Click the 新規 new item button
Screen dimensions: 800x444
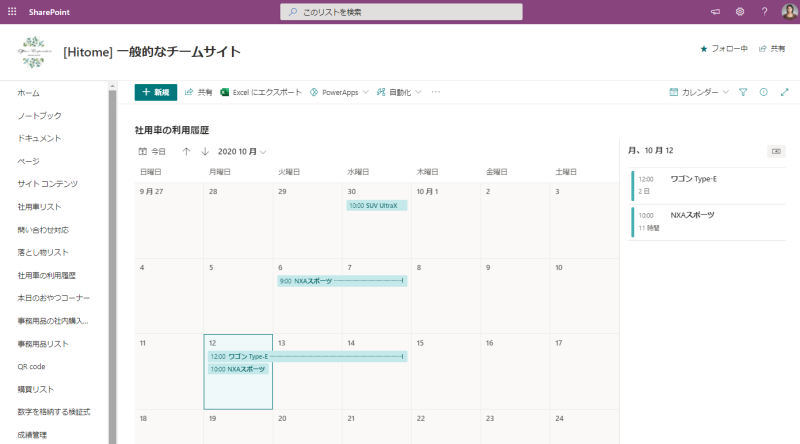pos(156,92)
